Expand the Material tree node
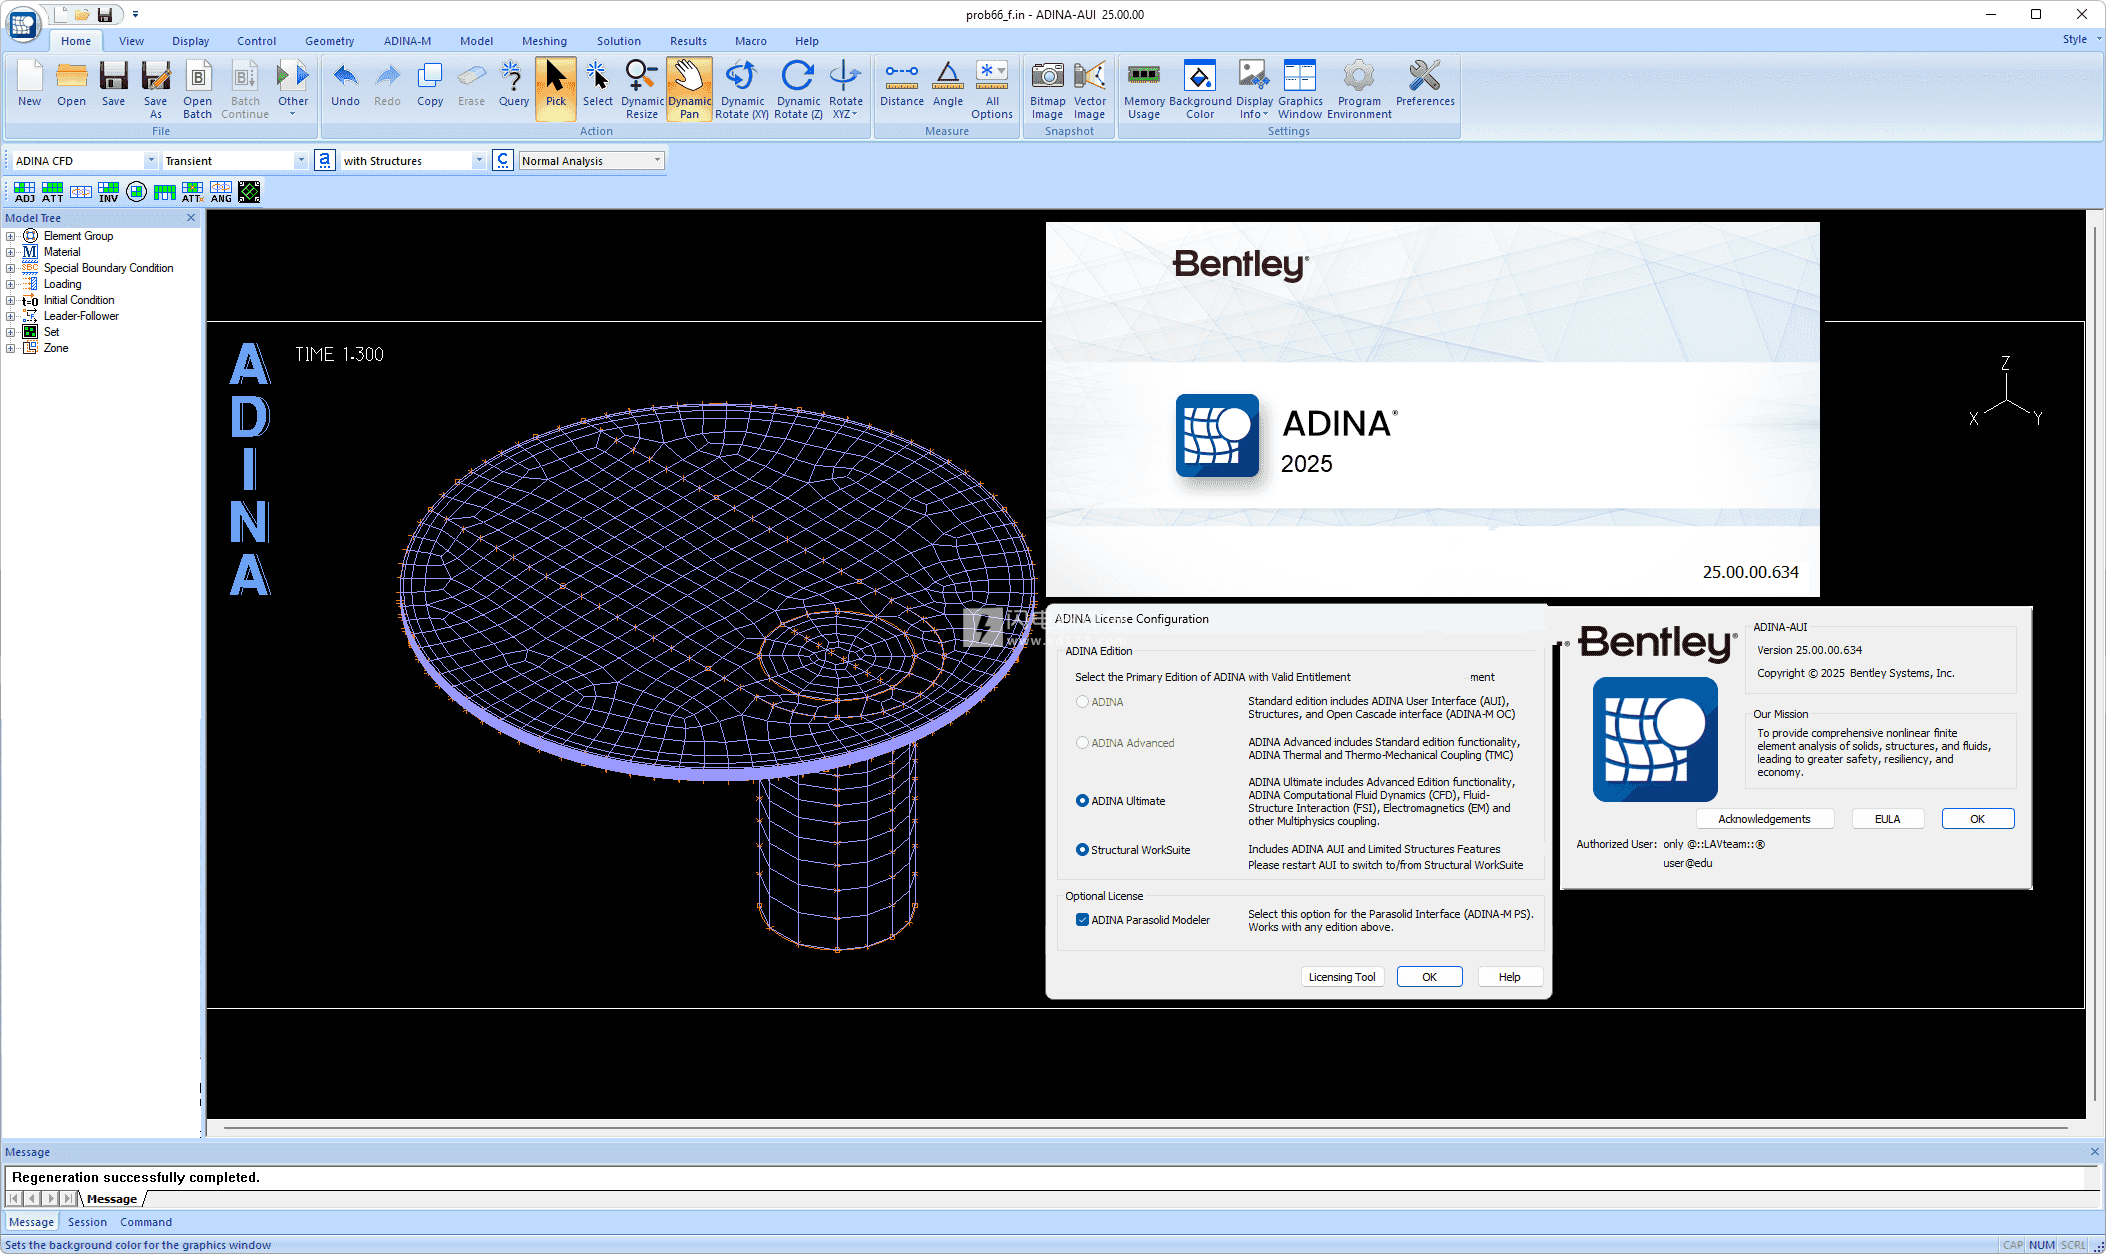This screenshot has height=1254, width=2106. coord(11,252)
